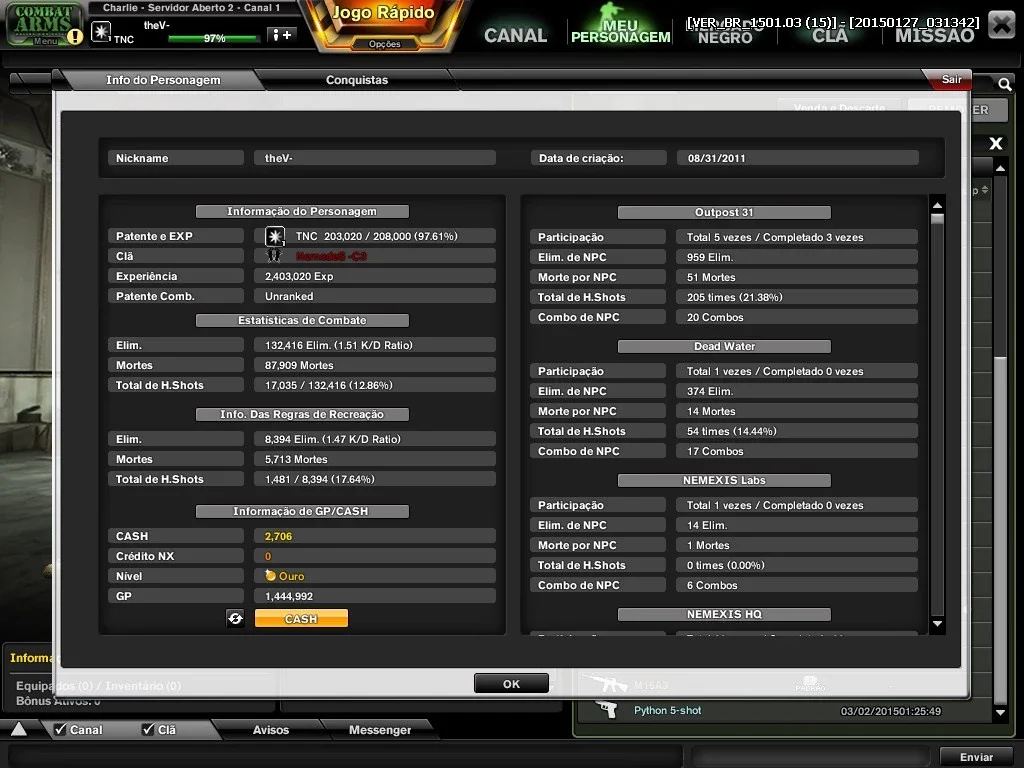Image resolution: width=1024 pixels, height=768 pixels.
Task: Click stats panel scroll down arrow
Action: pyautogui.click(x=937, y=624)
